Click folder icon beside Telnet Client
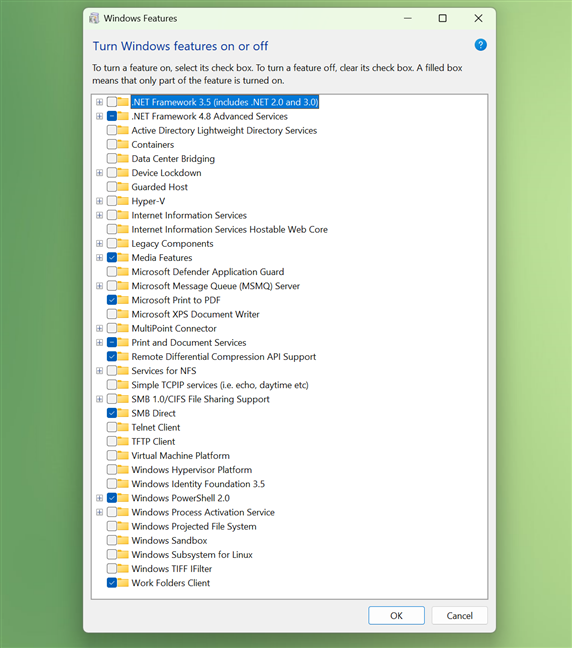The height and width of the screenshot is (648, 572). pos(123,427)
